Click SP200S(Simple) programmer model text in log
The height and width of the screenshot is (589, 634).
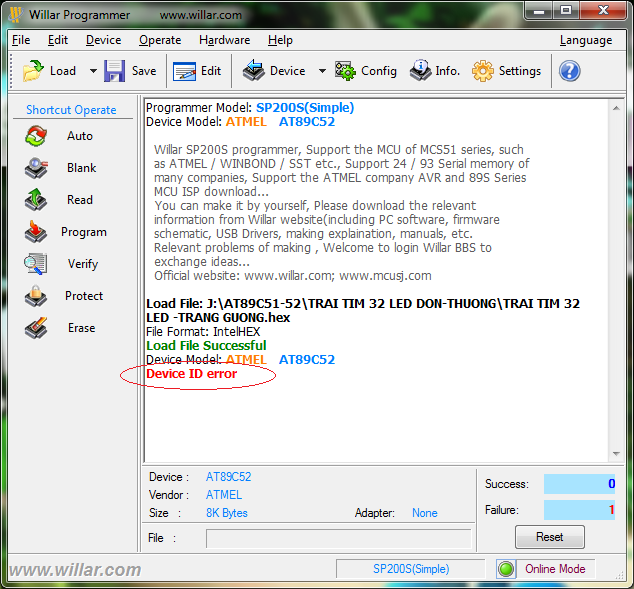pyautogui.click(x=305, y=108)
